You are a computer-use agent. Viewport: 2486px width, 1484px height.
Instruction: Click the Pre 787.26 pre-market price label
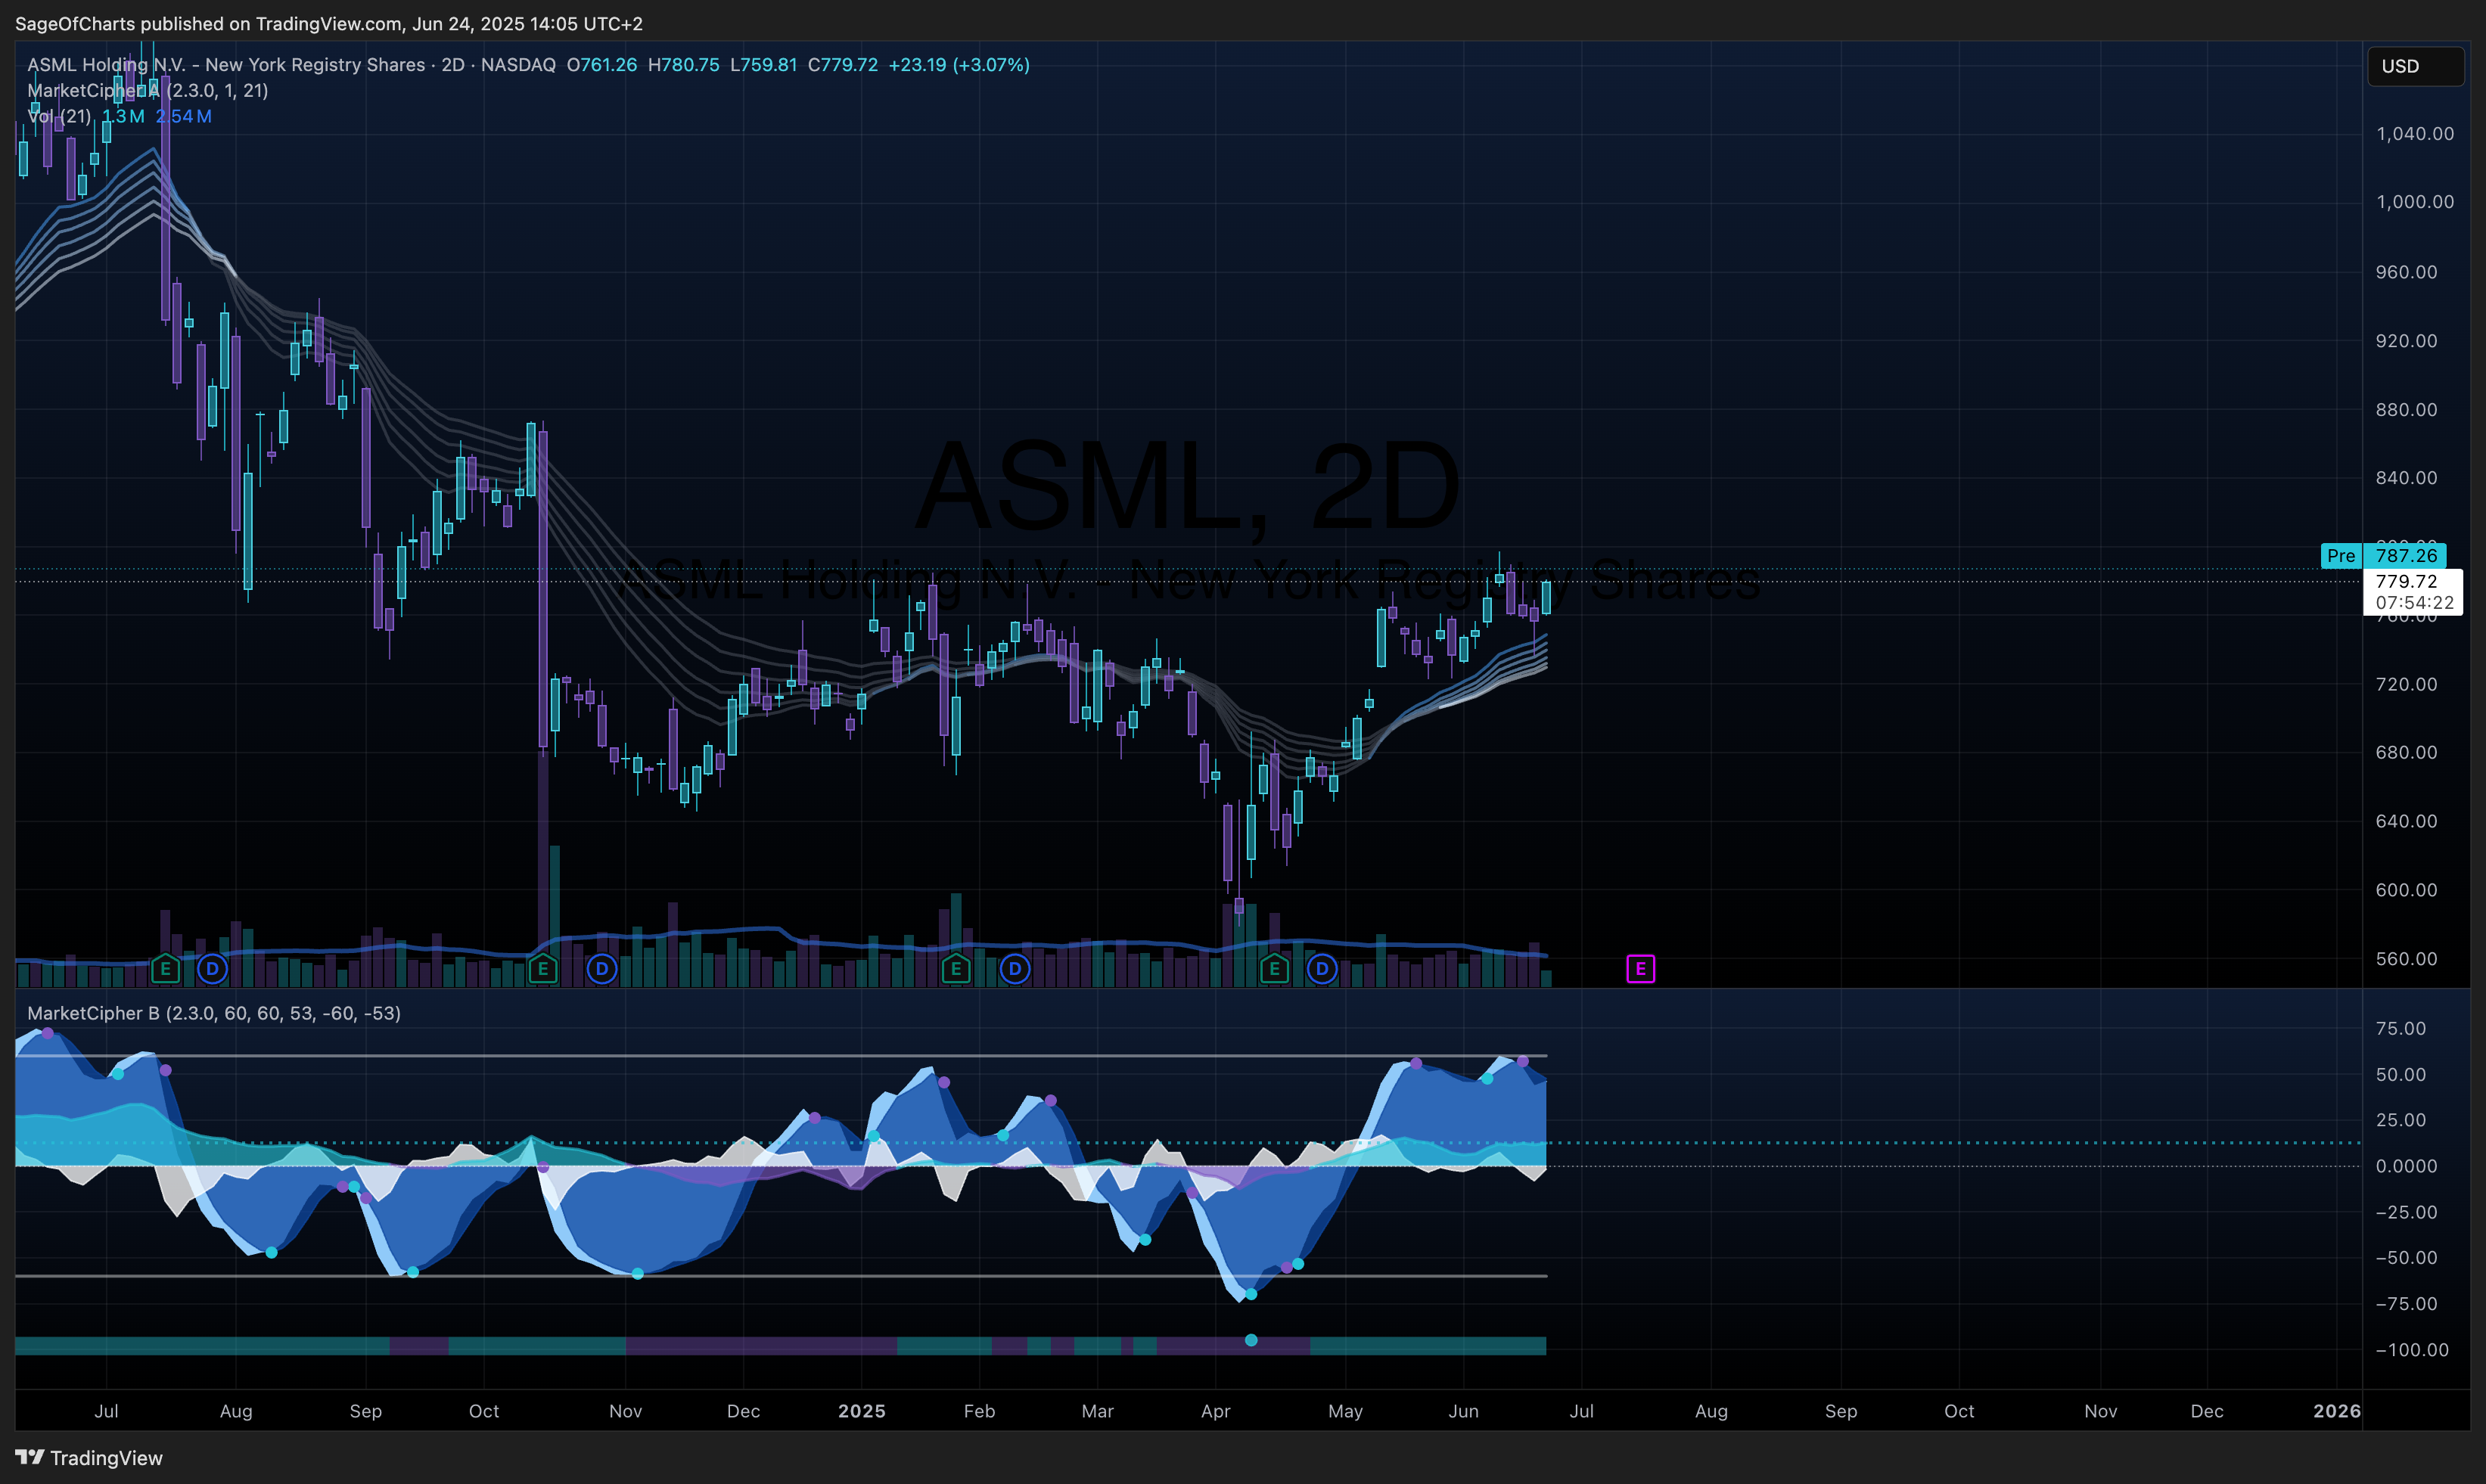coord(2383,555)
